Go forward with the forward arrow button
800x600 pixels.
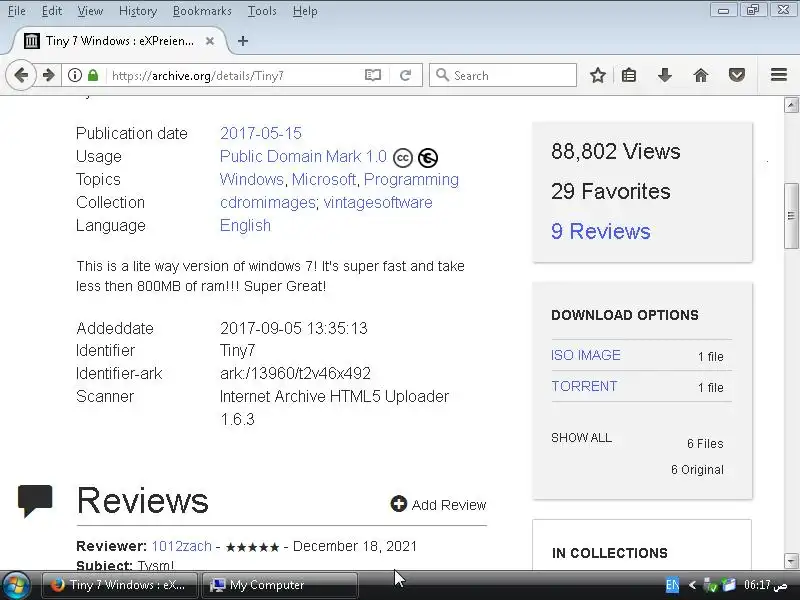[x=48, y=76]
